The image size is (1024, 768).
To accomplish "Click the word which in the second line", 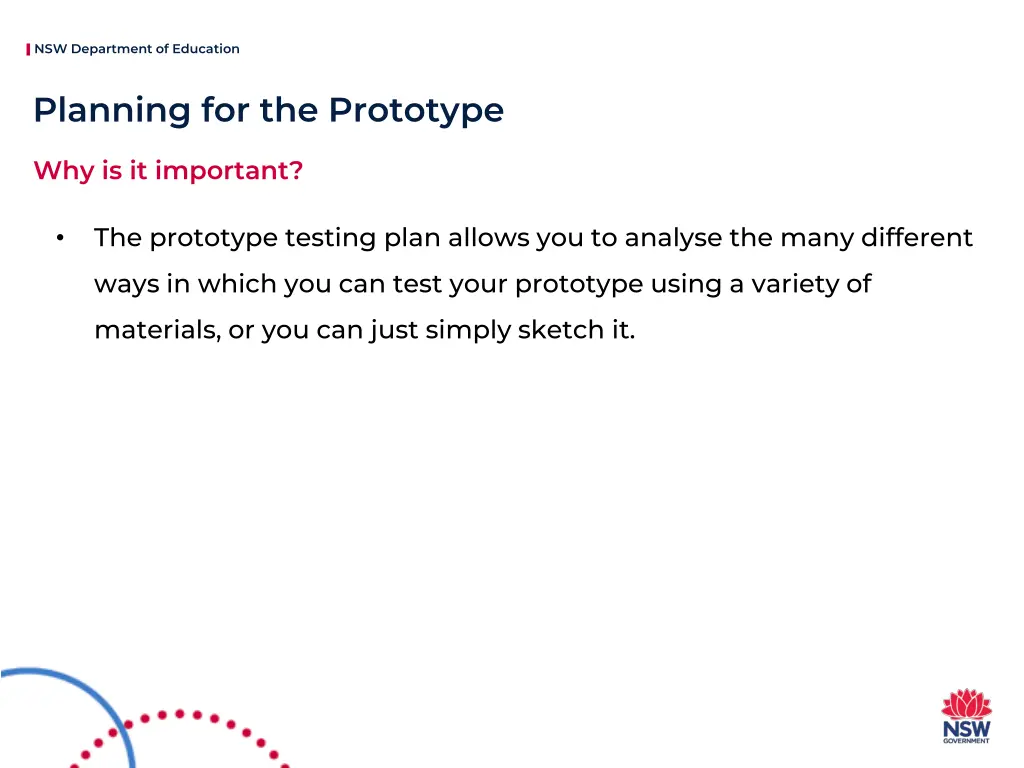I will pyautogui.click(x=238, y=284).
